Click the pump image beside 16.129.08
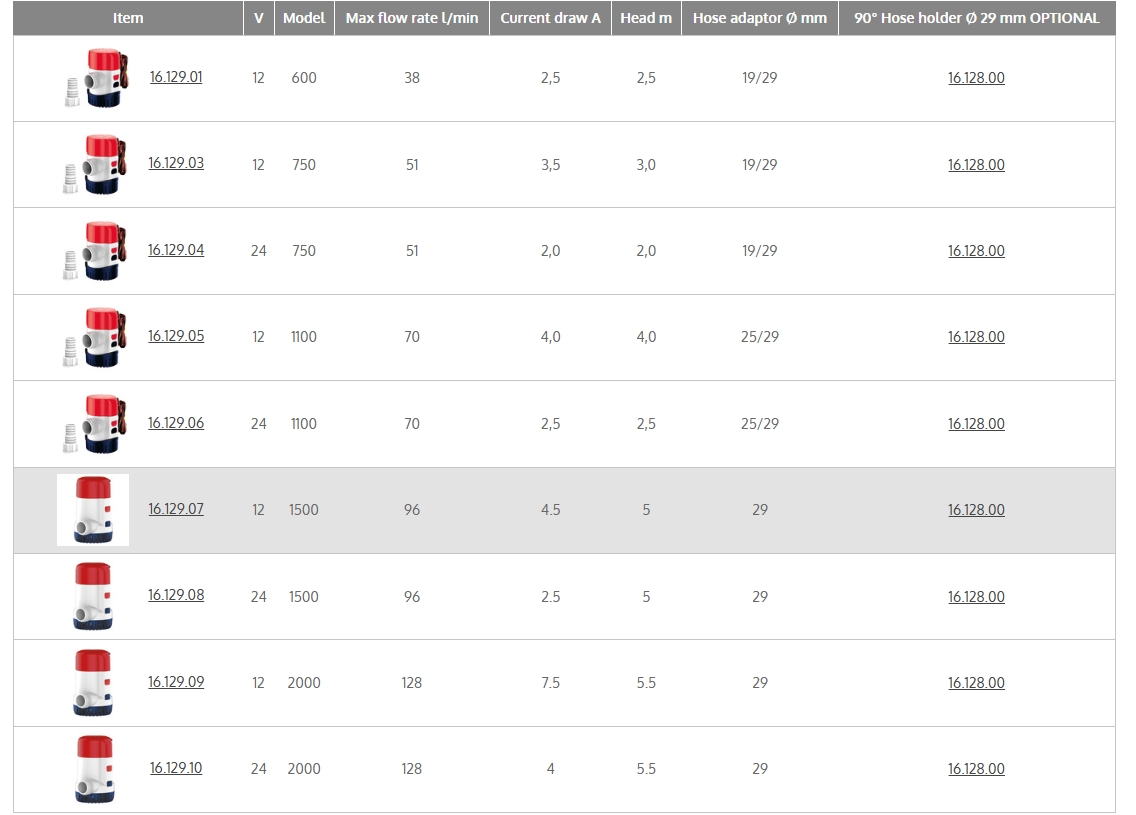 pos(93,596)
